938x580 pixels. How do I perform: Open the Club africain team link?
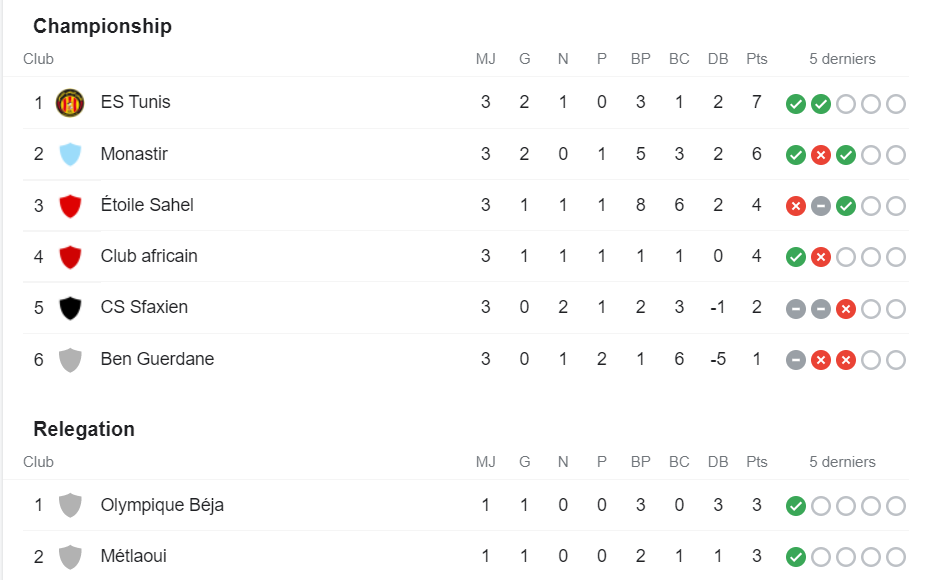click(x=149, y=256)
